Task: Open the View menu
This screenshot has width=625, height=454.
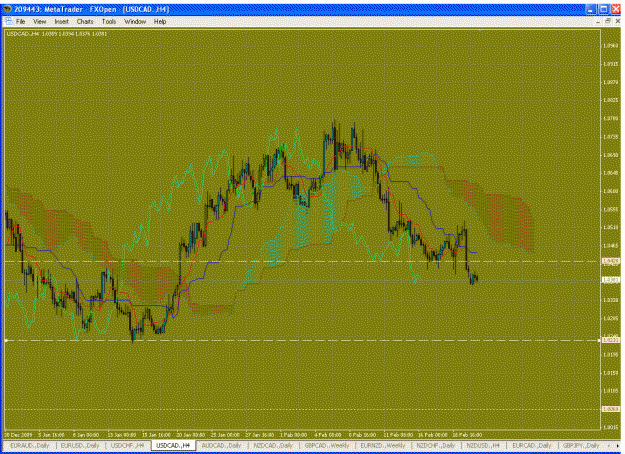Action: click(39, 22)
